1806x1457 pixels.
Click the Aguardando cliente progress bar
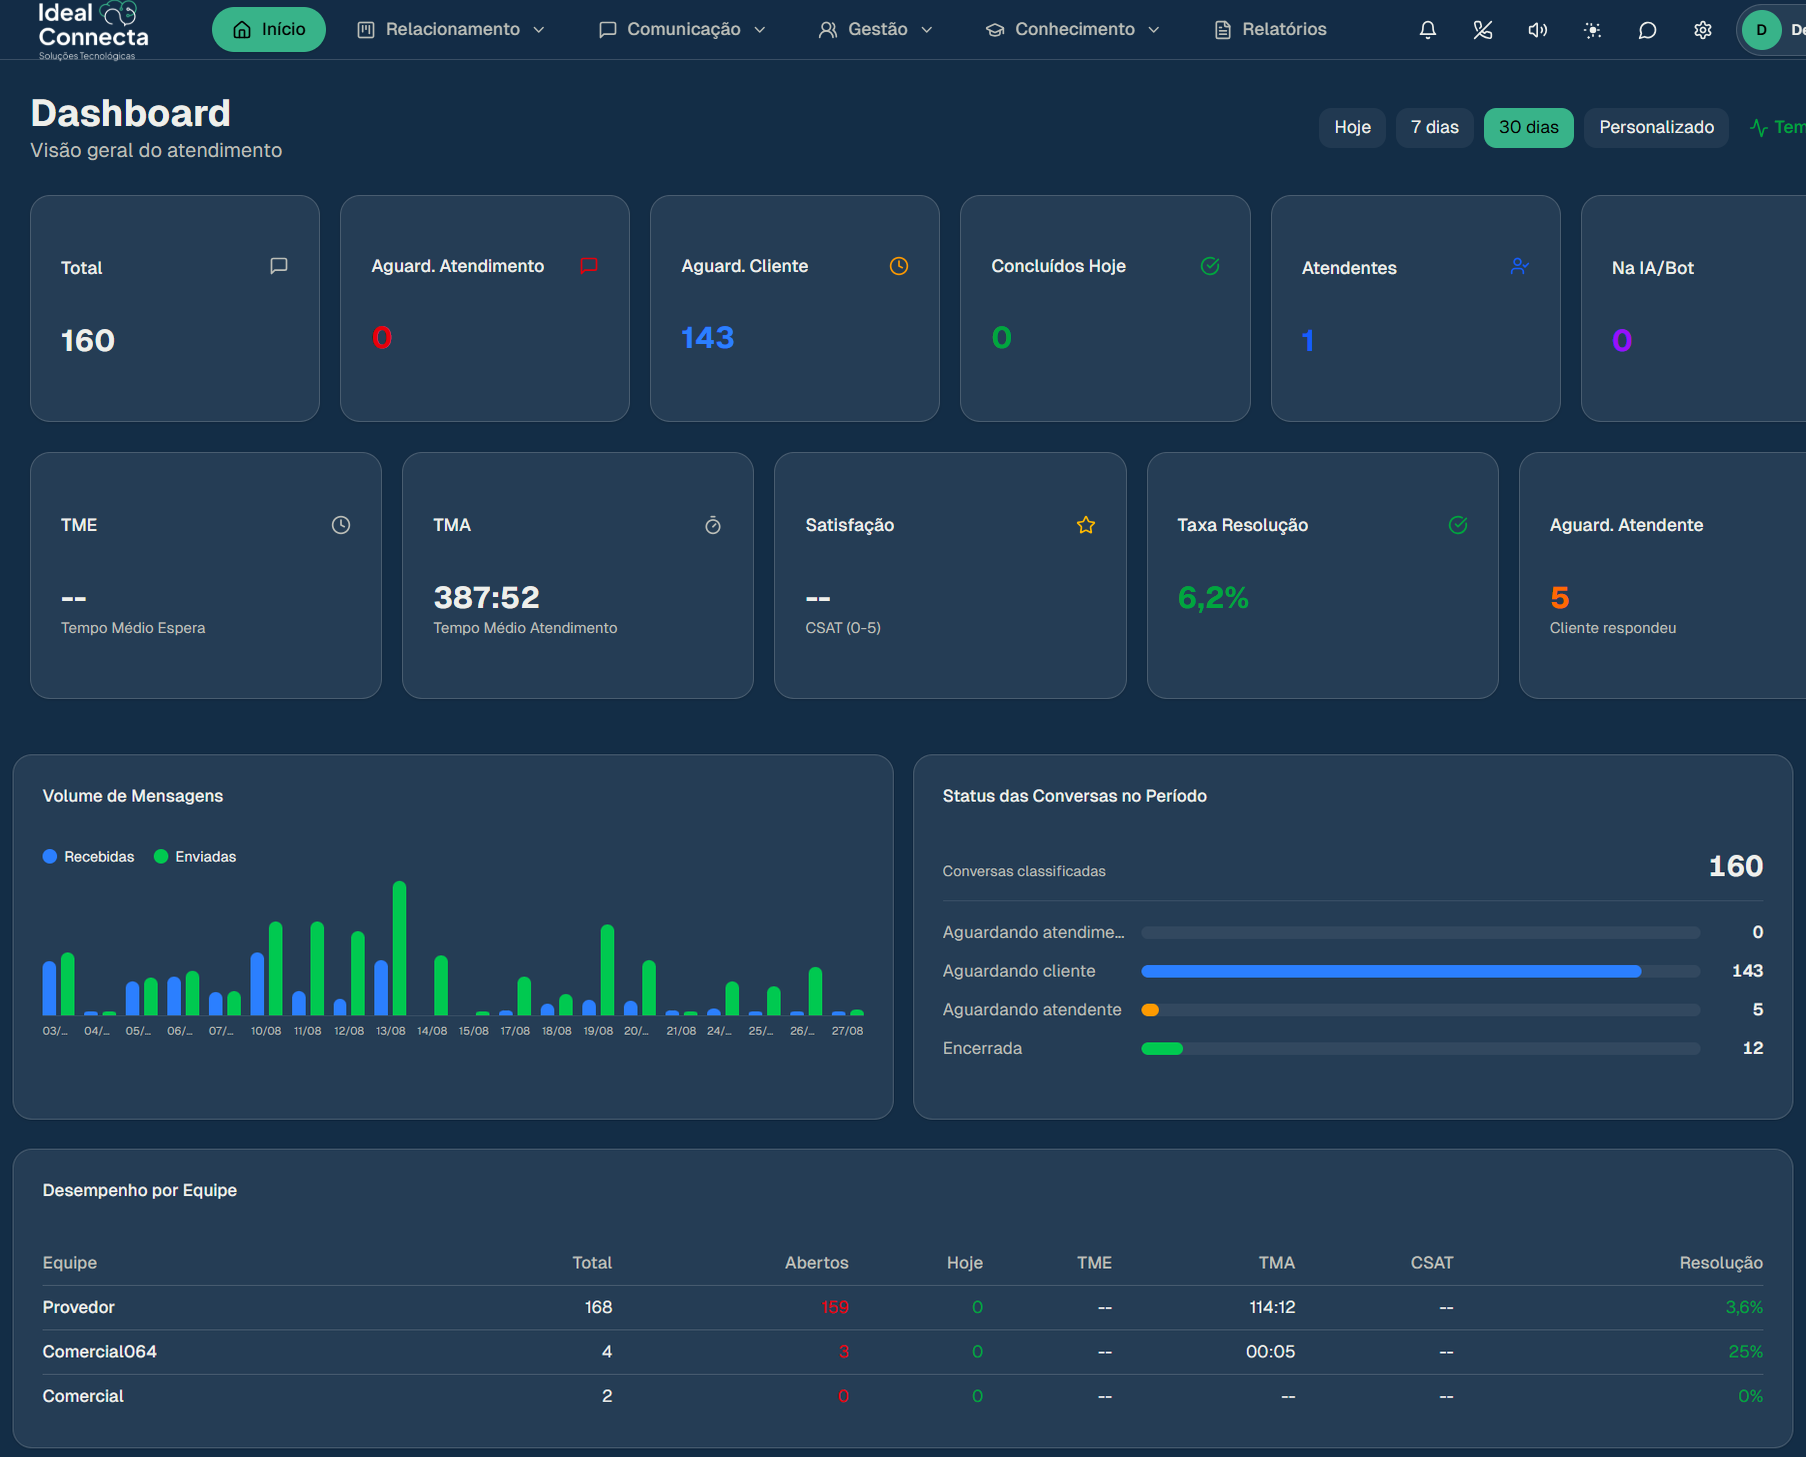pos(1420,971)
